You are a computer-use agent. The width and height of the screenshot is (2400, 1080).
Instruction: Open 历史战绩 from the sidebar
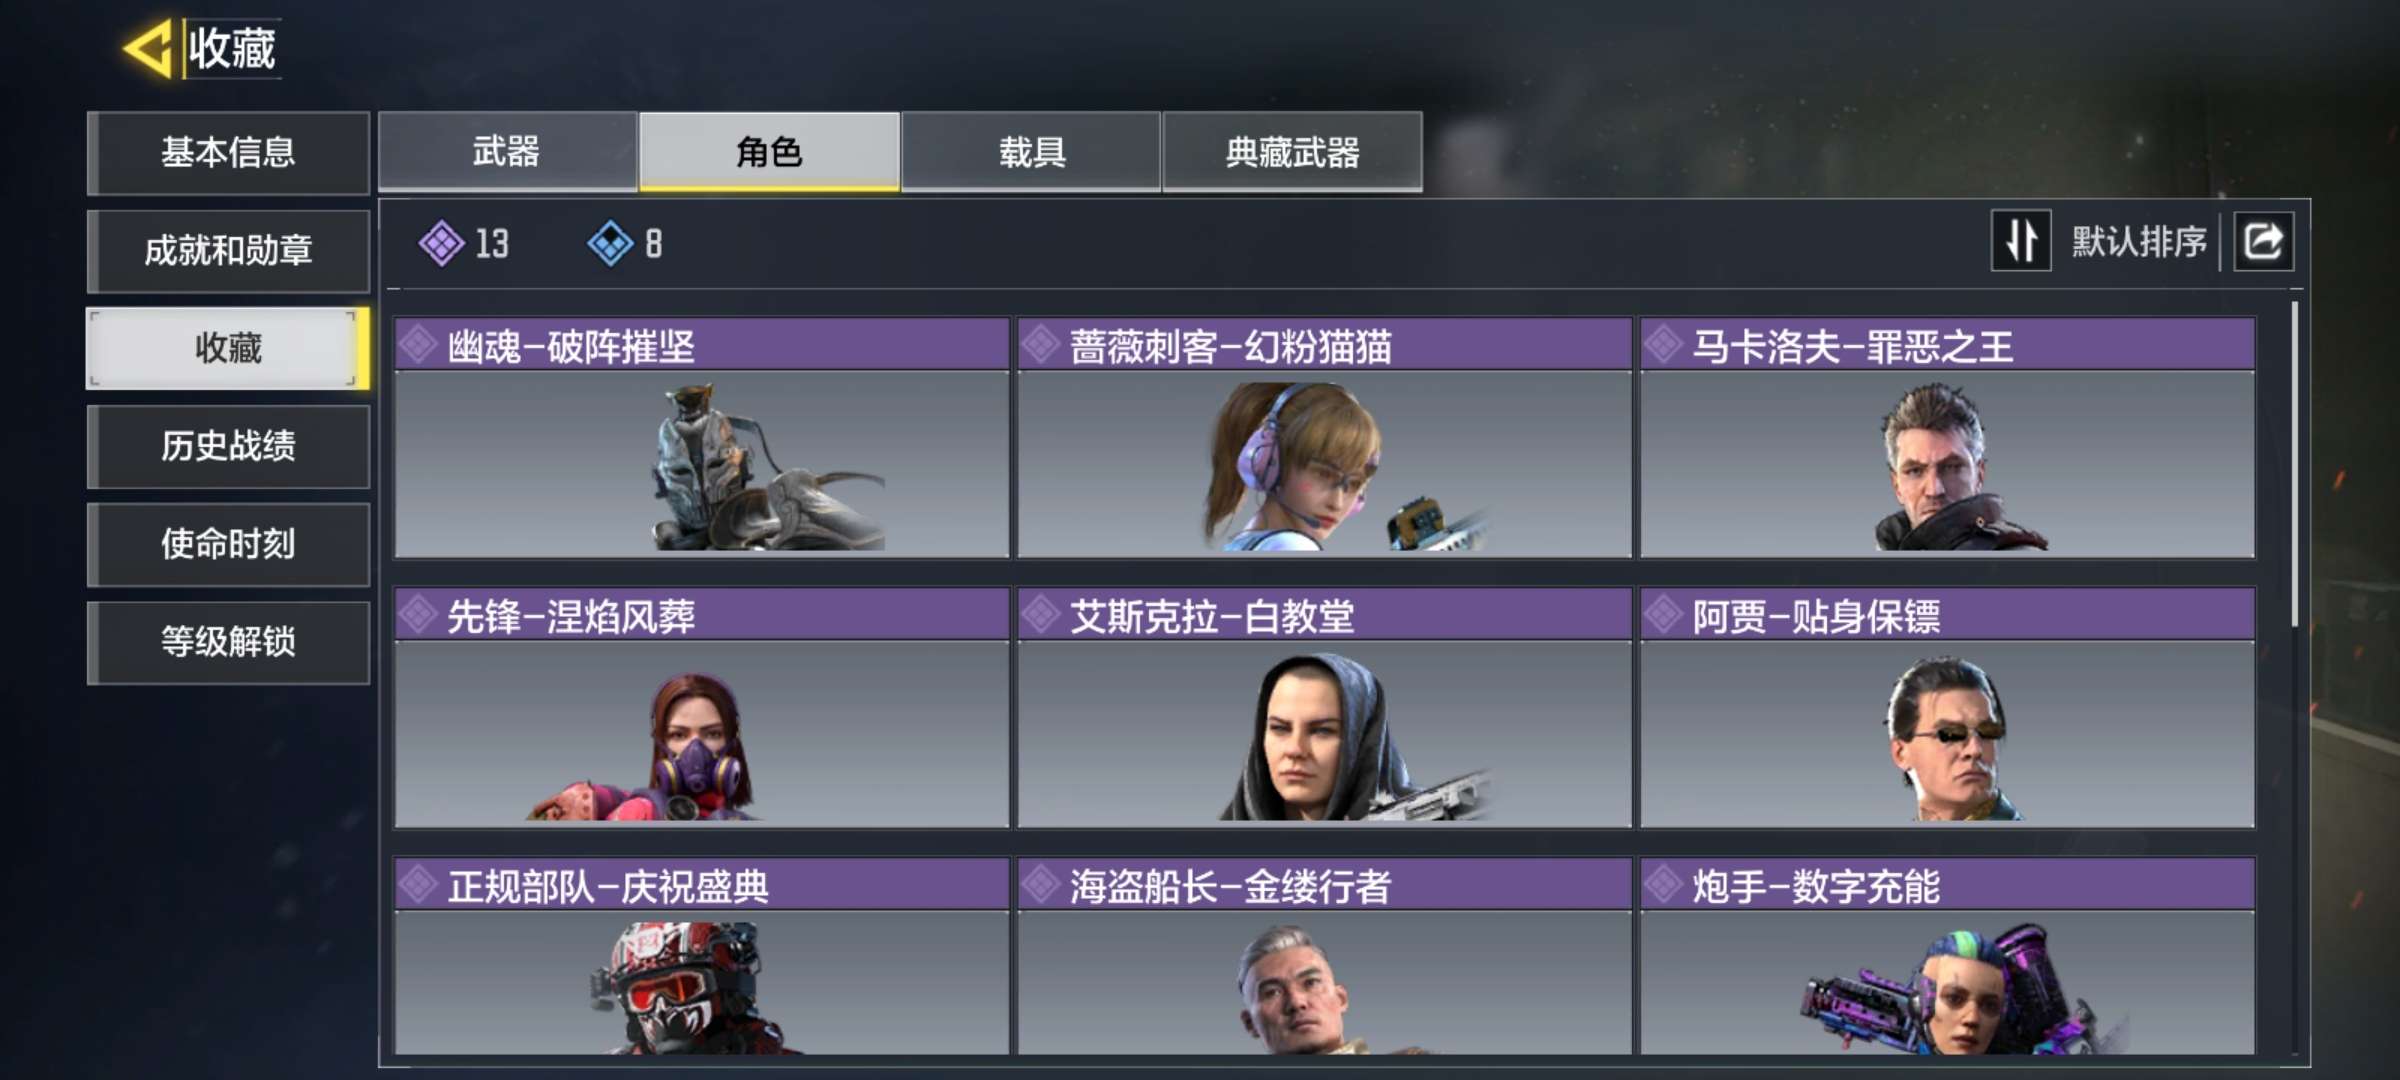(228, 446)
